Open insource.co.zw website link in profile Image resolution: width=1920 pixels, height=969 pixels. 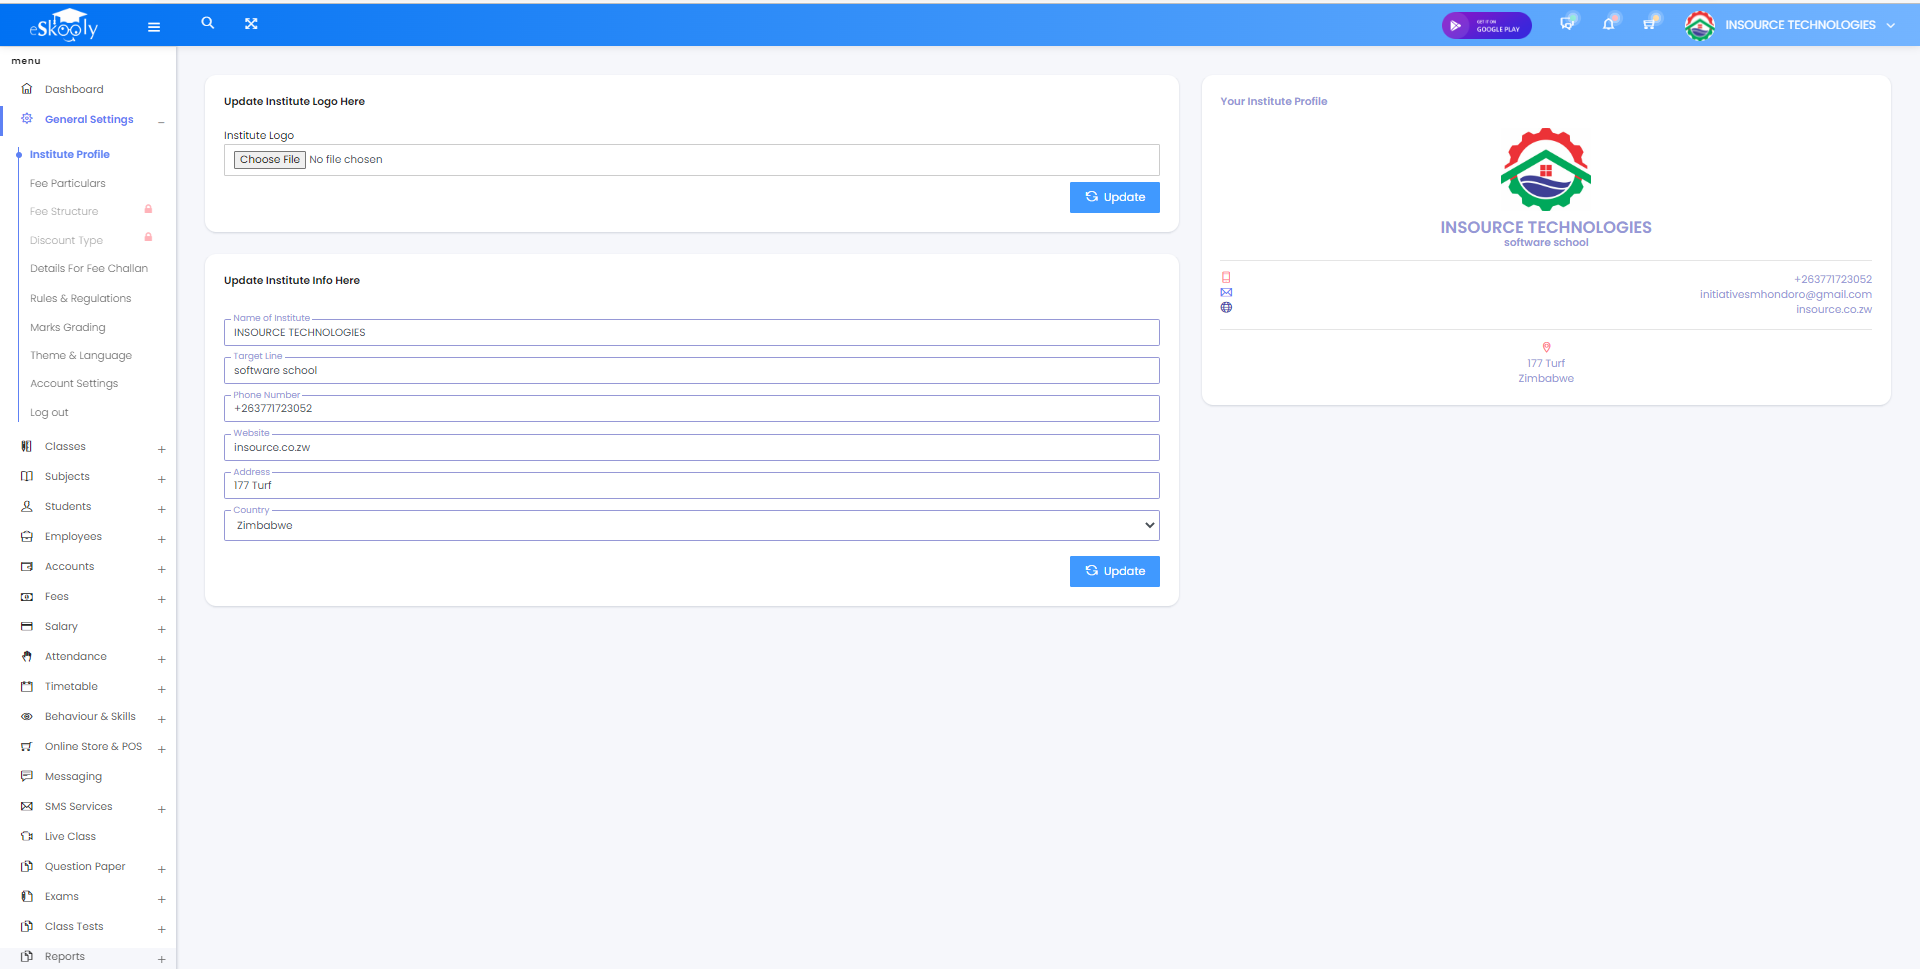click(x=1833, y=309)
